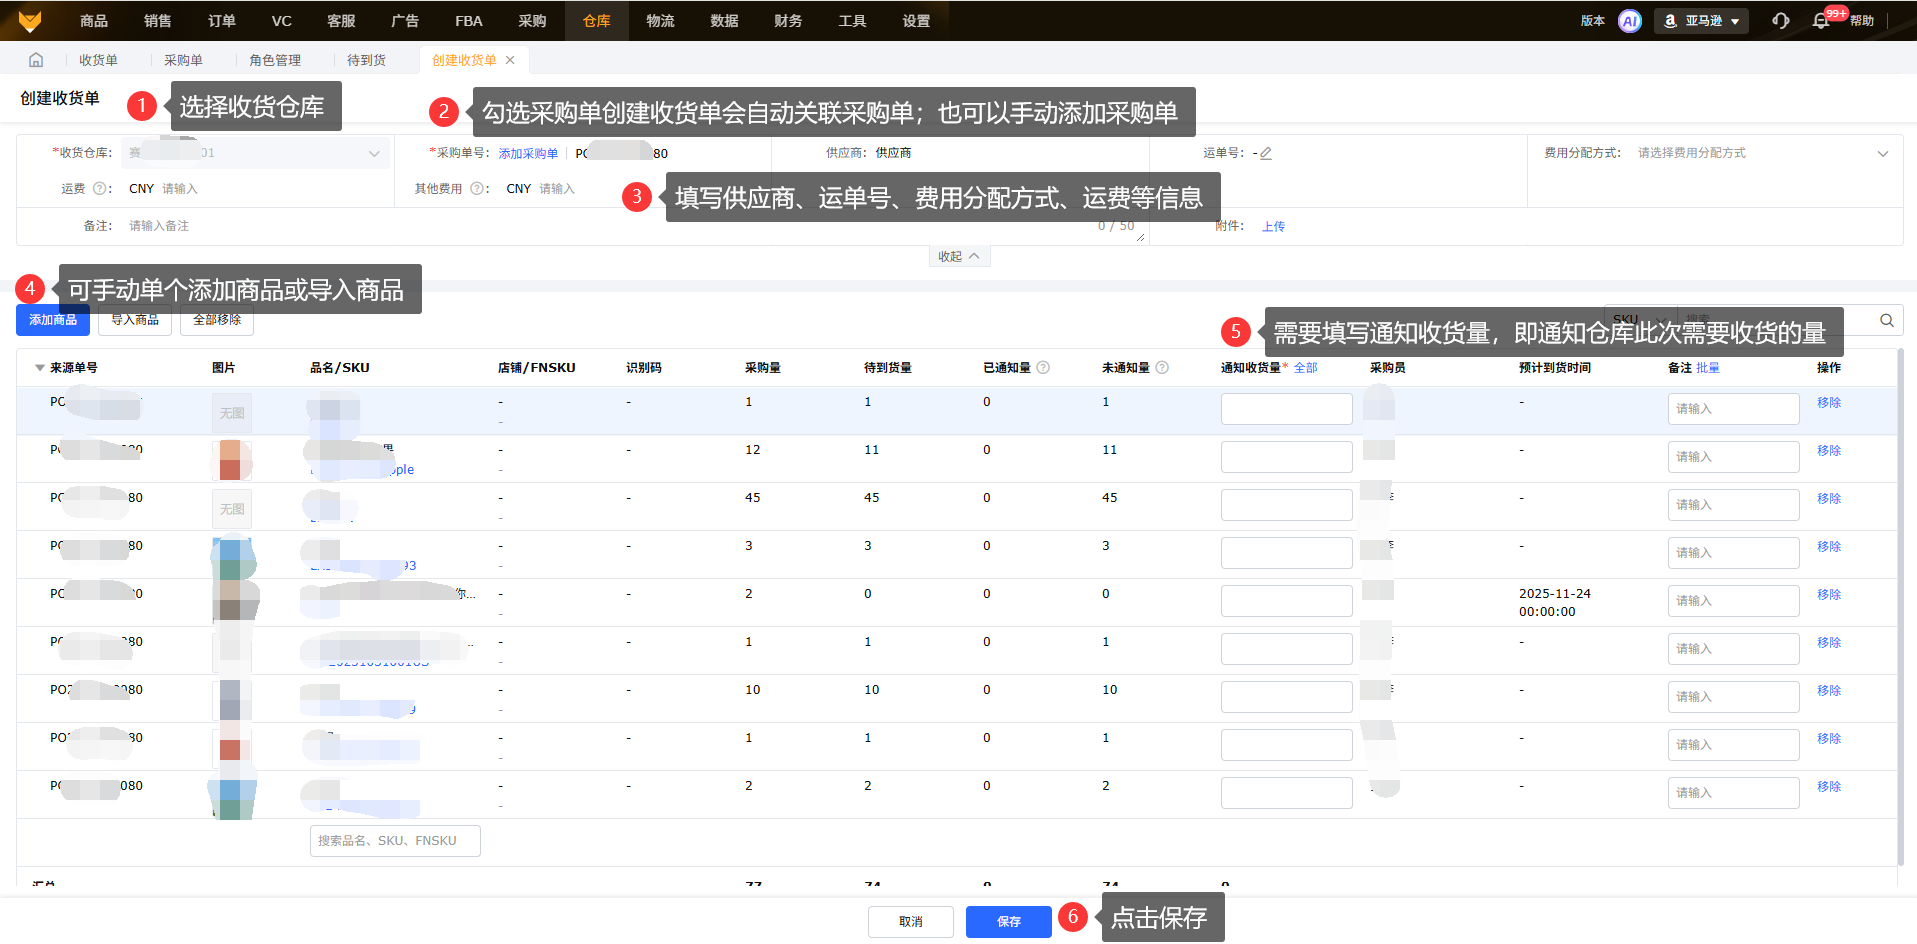Click the home icon in tab bar

click(36, 60)
